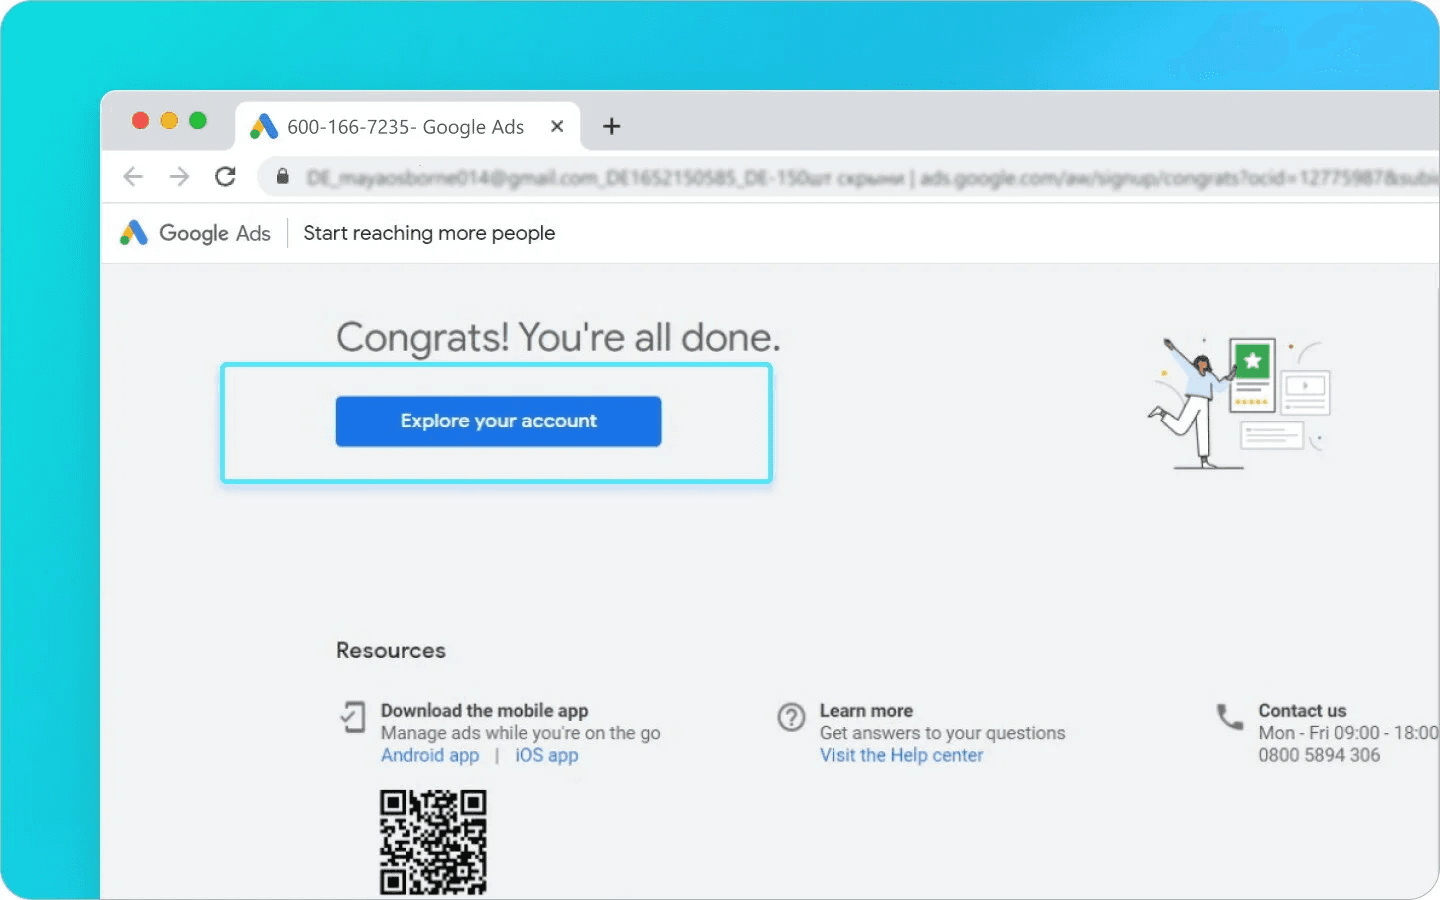Click the browser forward arrow
1440x900 pixels.
click(x=179, y=177)
